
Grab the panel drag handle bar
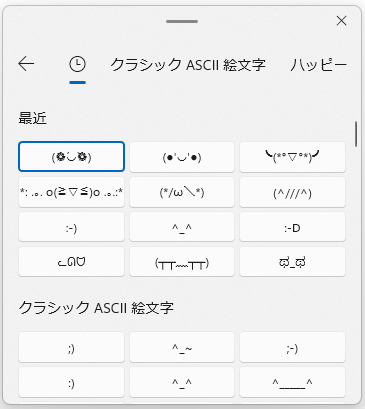(182, 22)
